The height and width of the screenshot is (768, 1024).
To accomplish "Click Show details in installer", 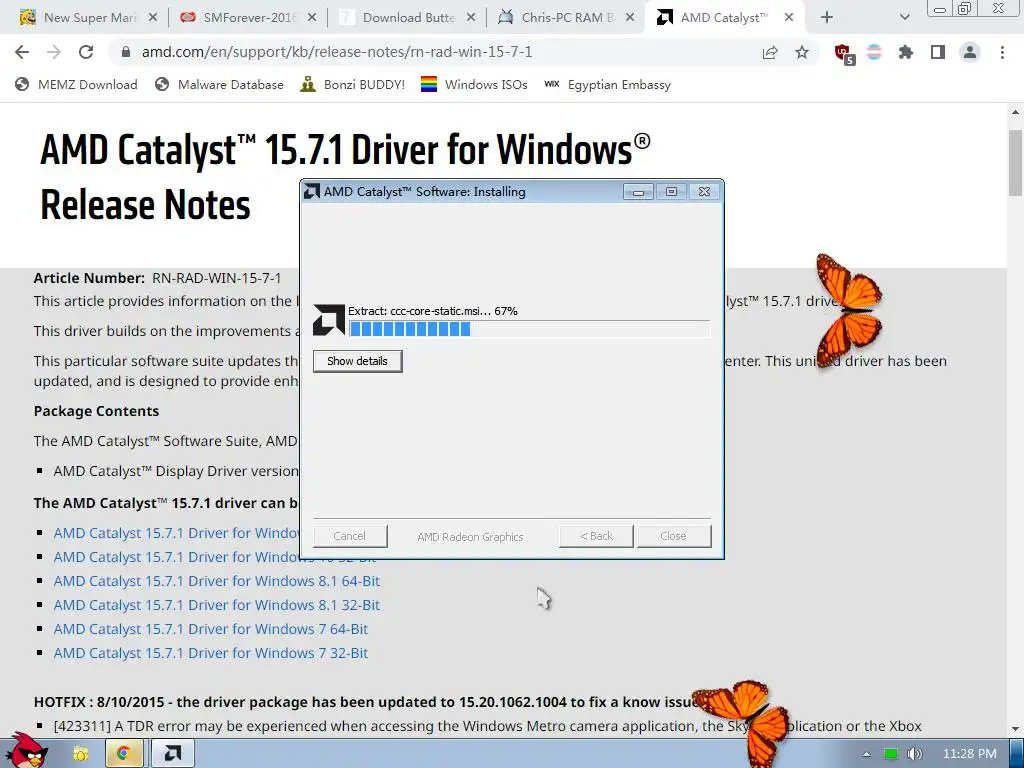I will [357, 361].
